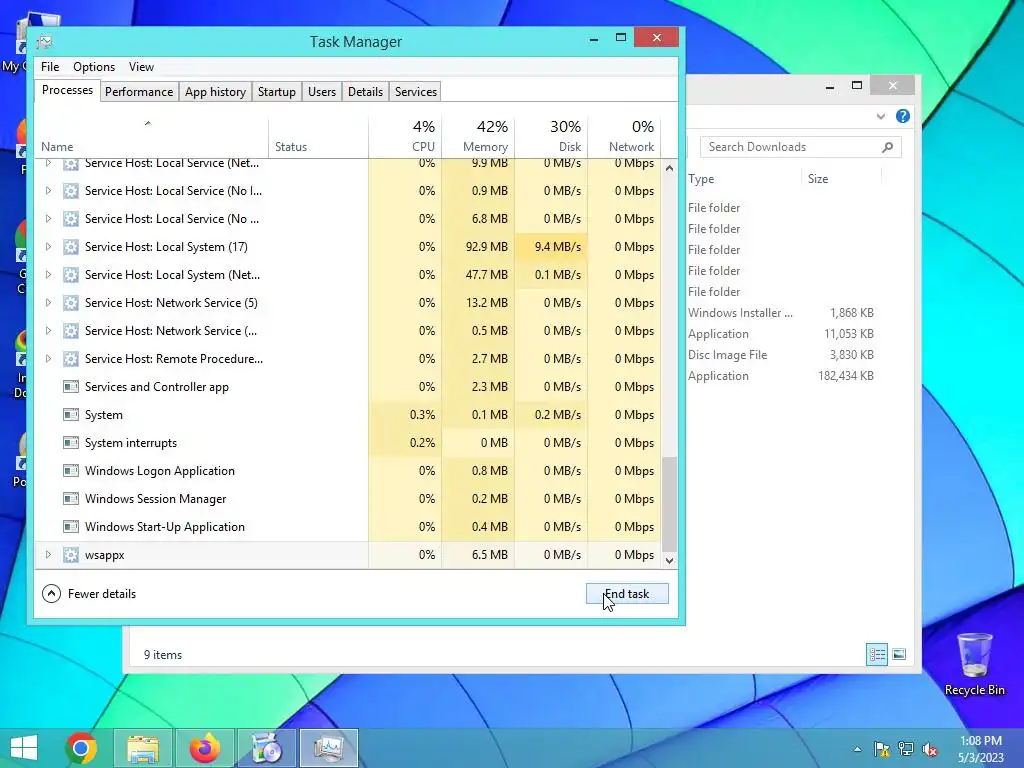Click the icon beside Windows Start-Up Application
The width and height of the screenshot is (1024, 768).
click(71, 527)
